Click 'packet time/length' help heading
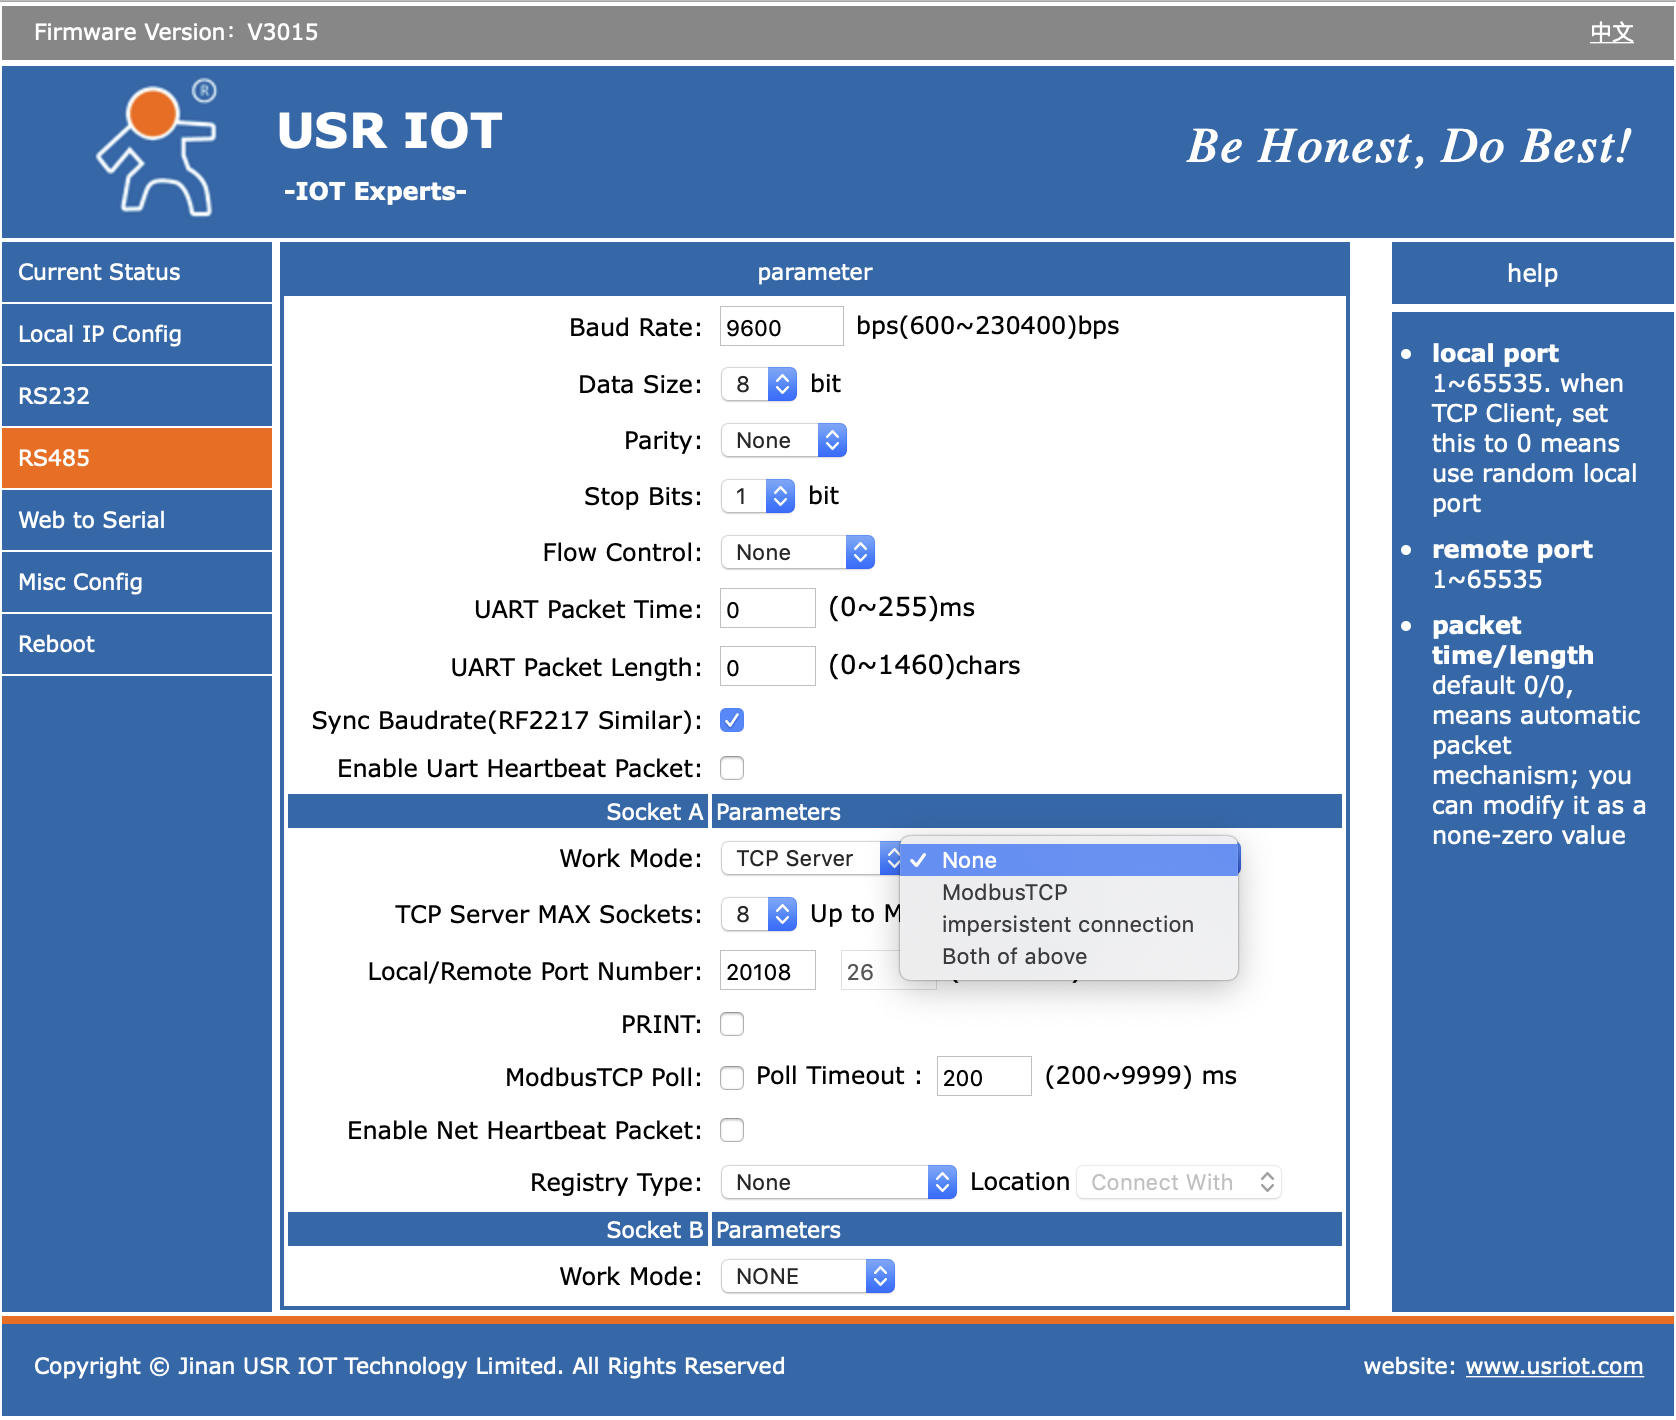 coord(1513,640)
